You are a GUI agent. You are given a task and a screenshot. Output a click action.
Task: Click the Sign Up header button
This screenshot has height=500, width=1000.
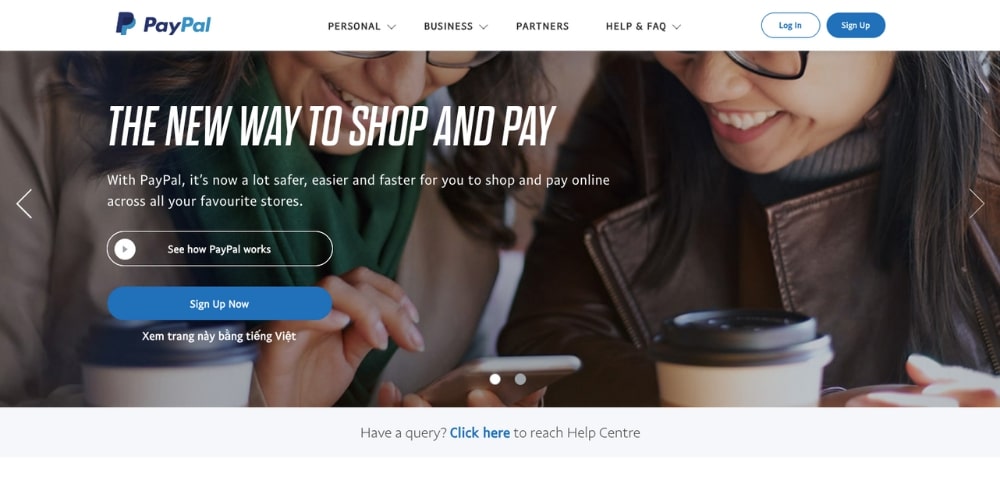(x=855, y=26)
